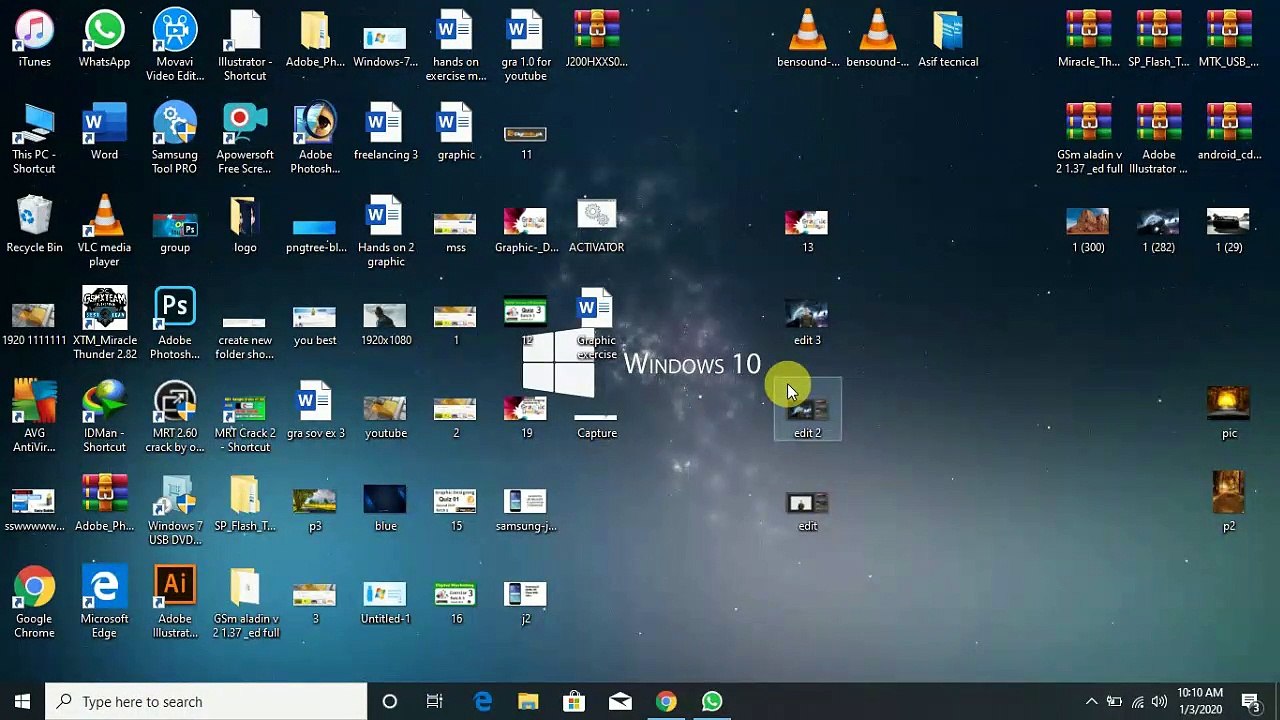Select the Adobe_Ph folder in top row

(315, 39)
